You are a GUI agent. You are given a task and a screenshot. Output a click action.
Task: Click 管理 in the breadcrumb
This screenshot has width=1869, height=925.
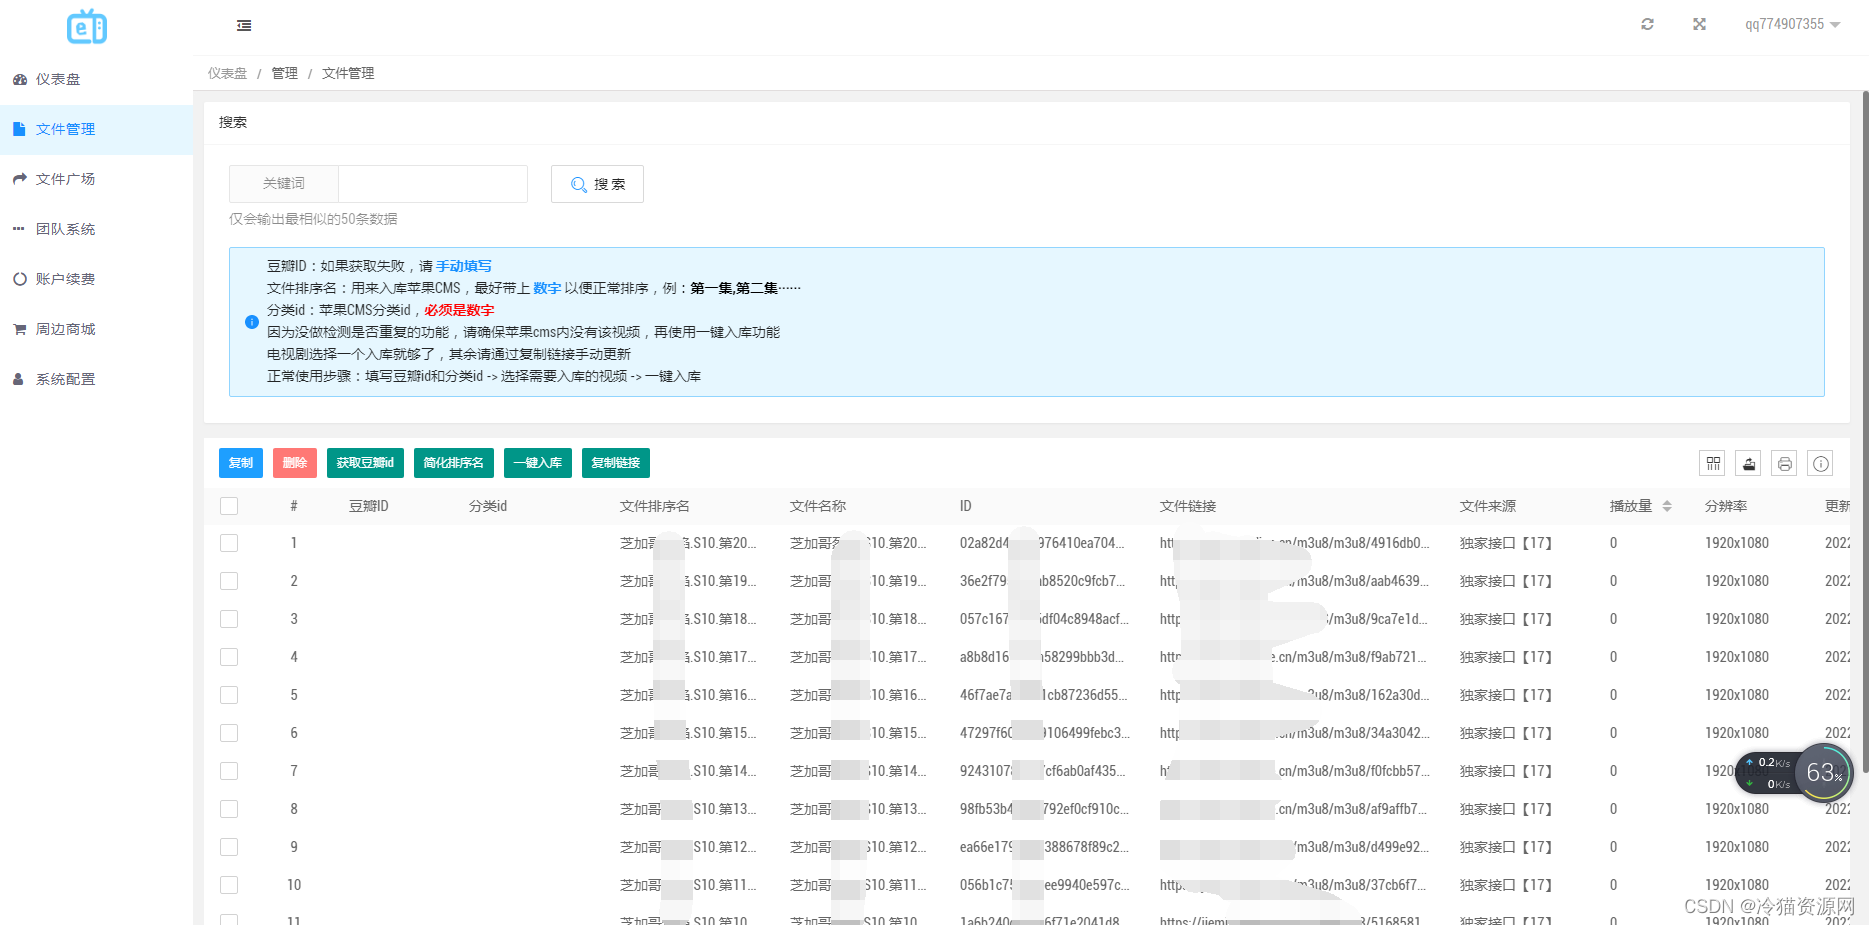[x=285, y=73]
